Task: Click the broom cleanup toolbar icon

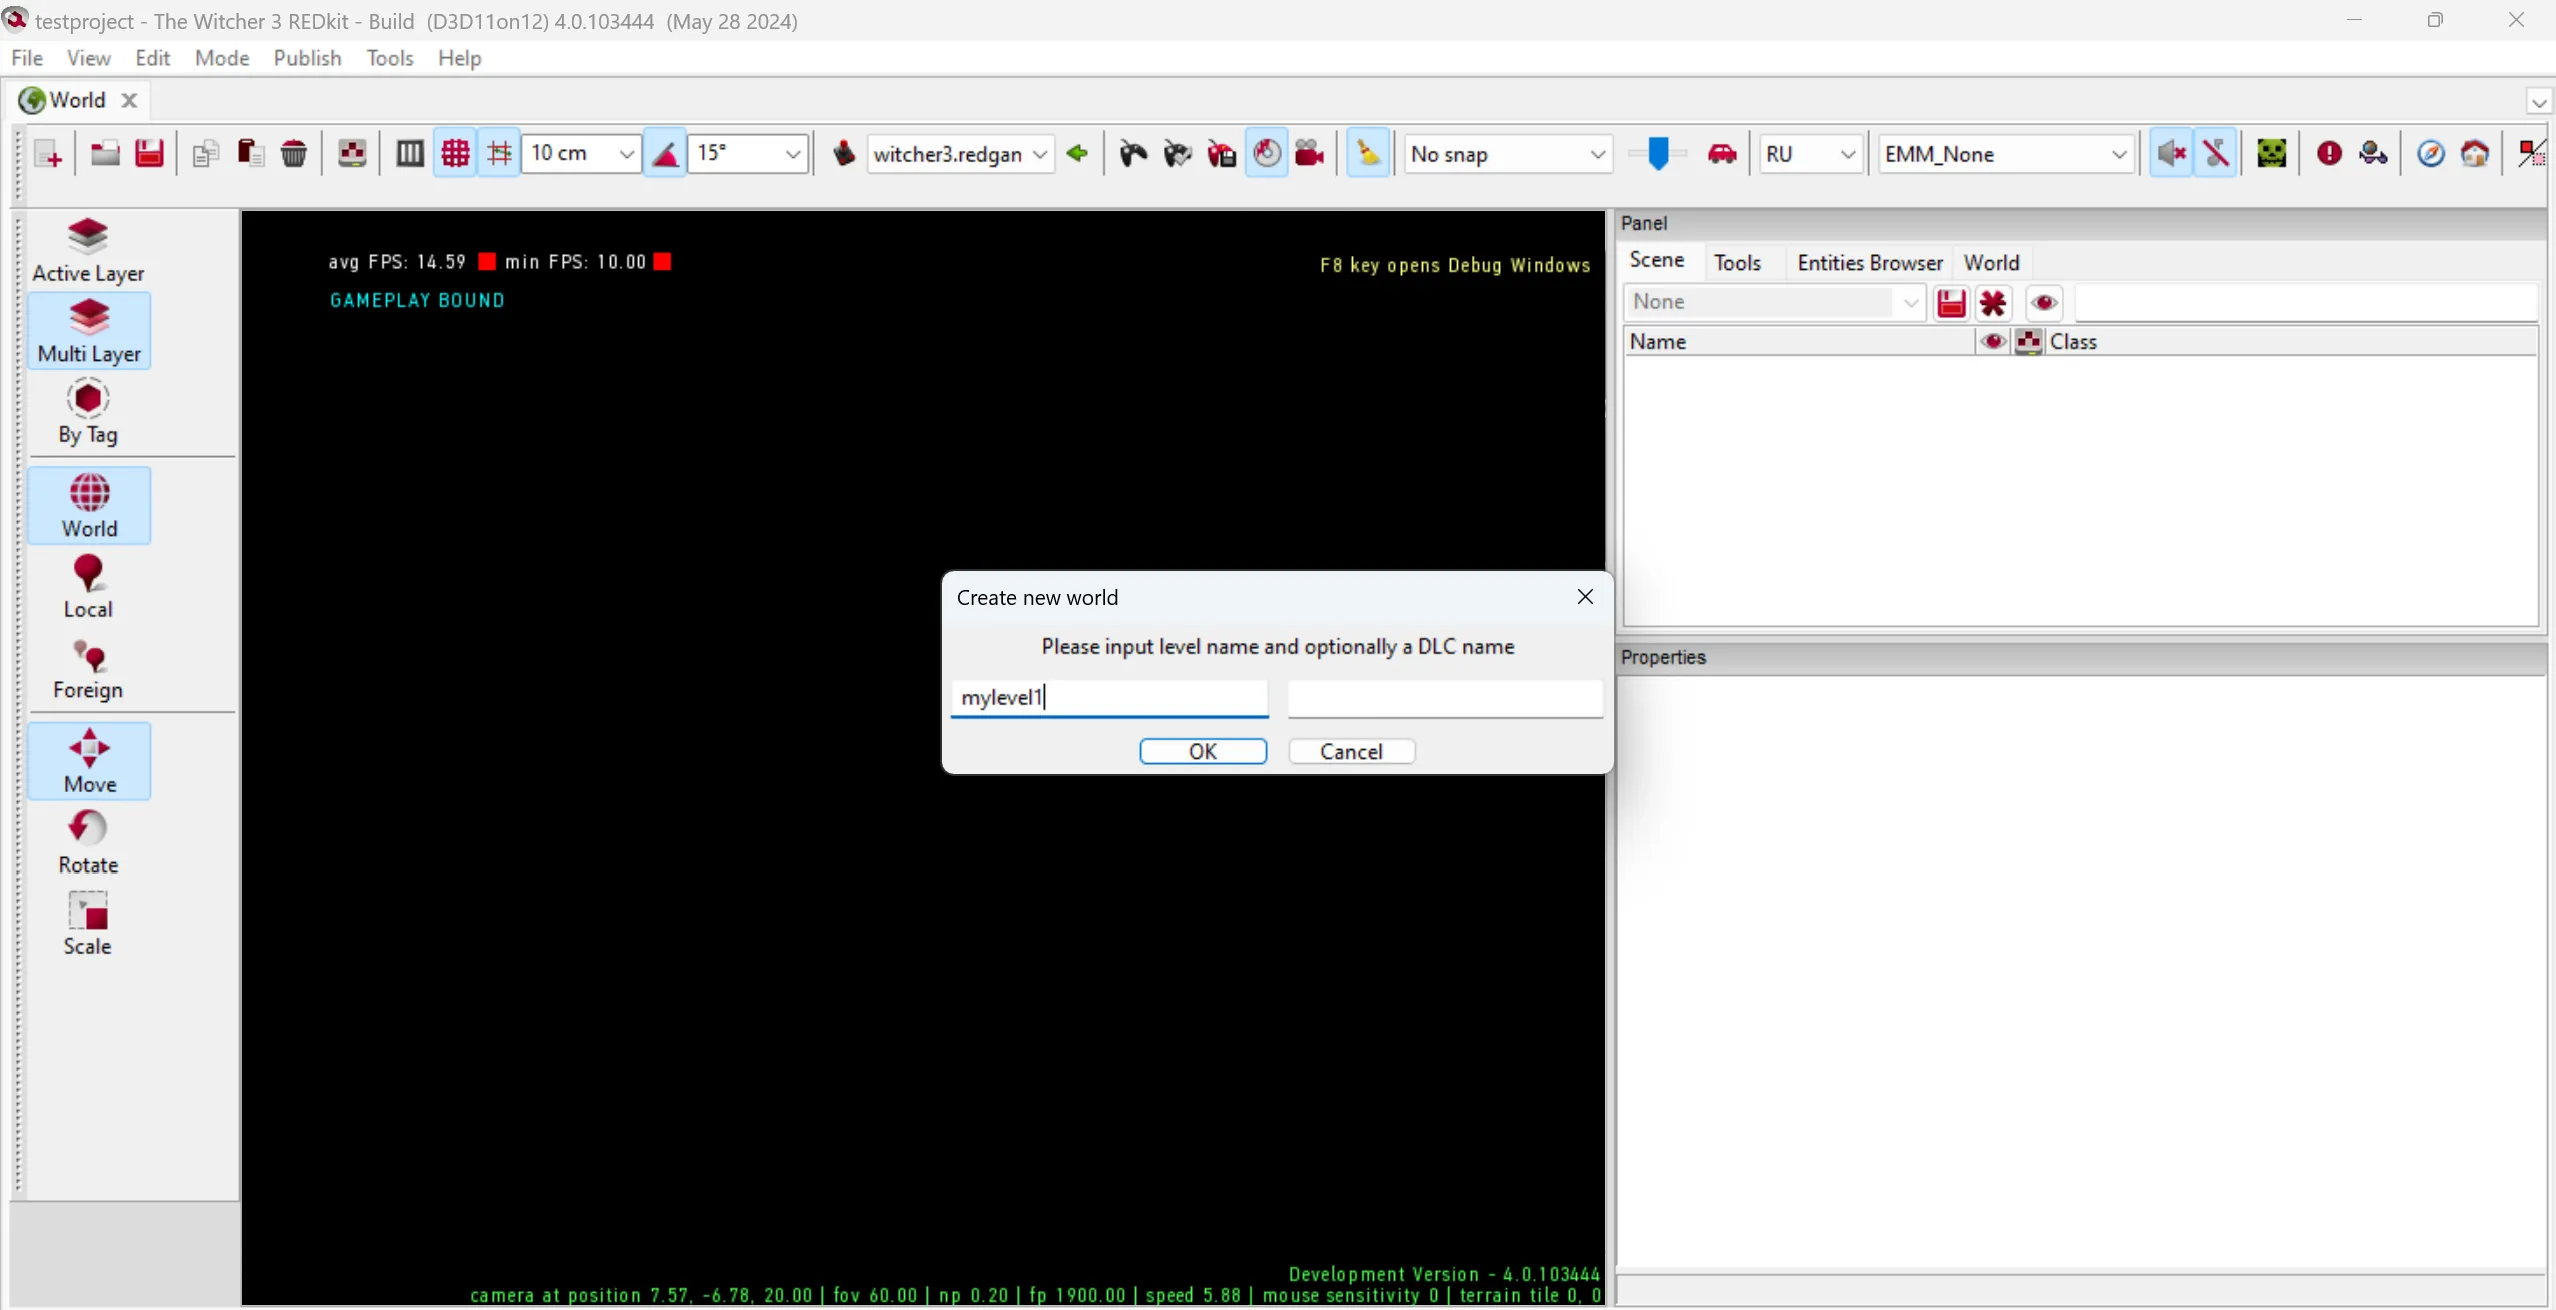Action: tap(1367, 153)
